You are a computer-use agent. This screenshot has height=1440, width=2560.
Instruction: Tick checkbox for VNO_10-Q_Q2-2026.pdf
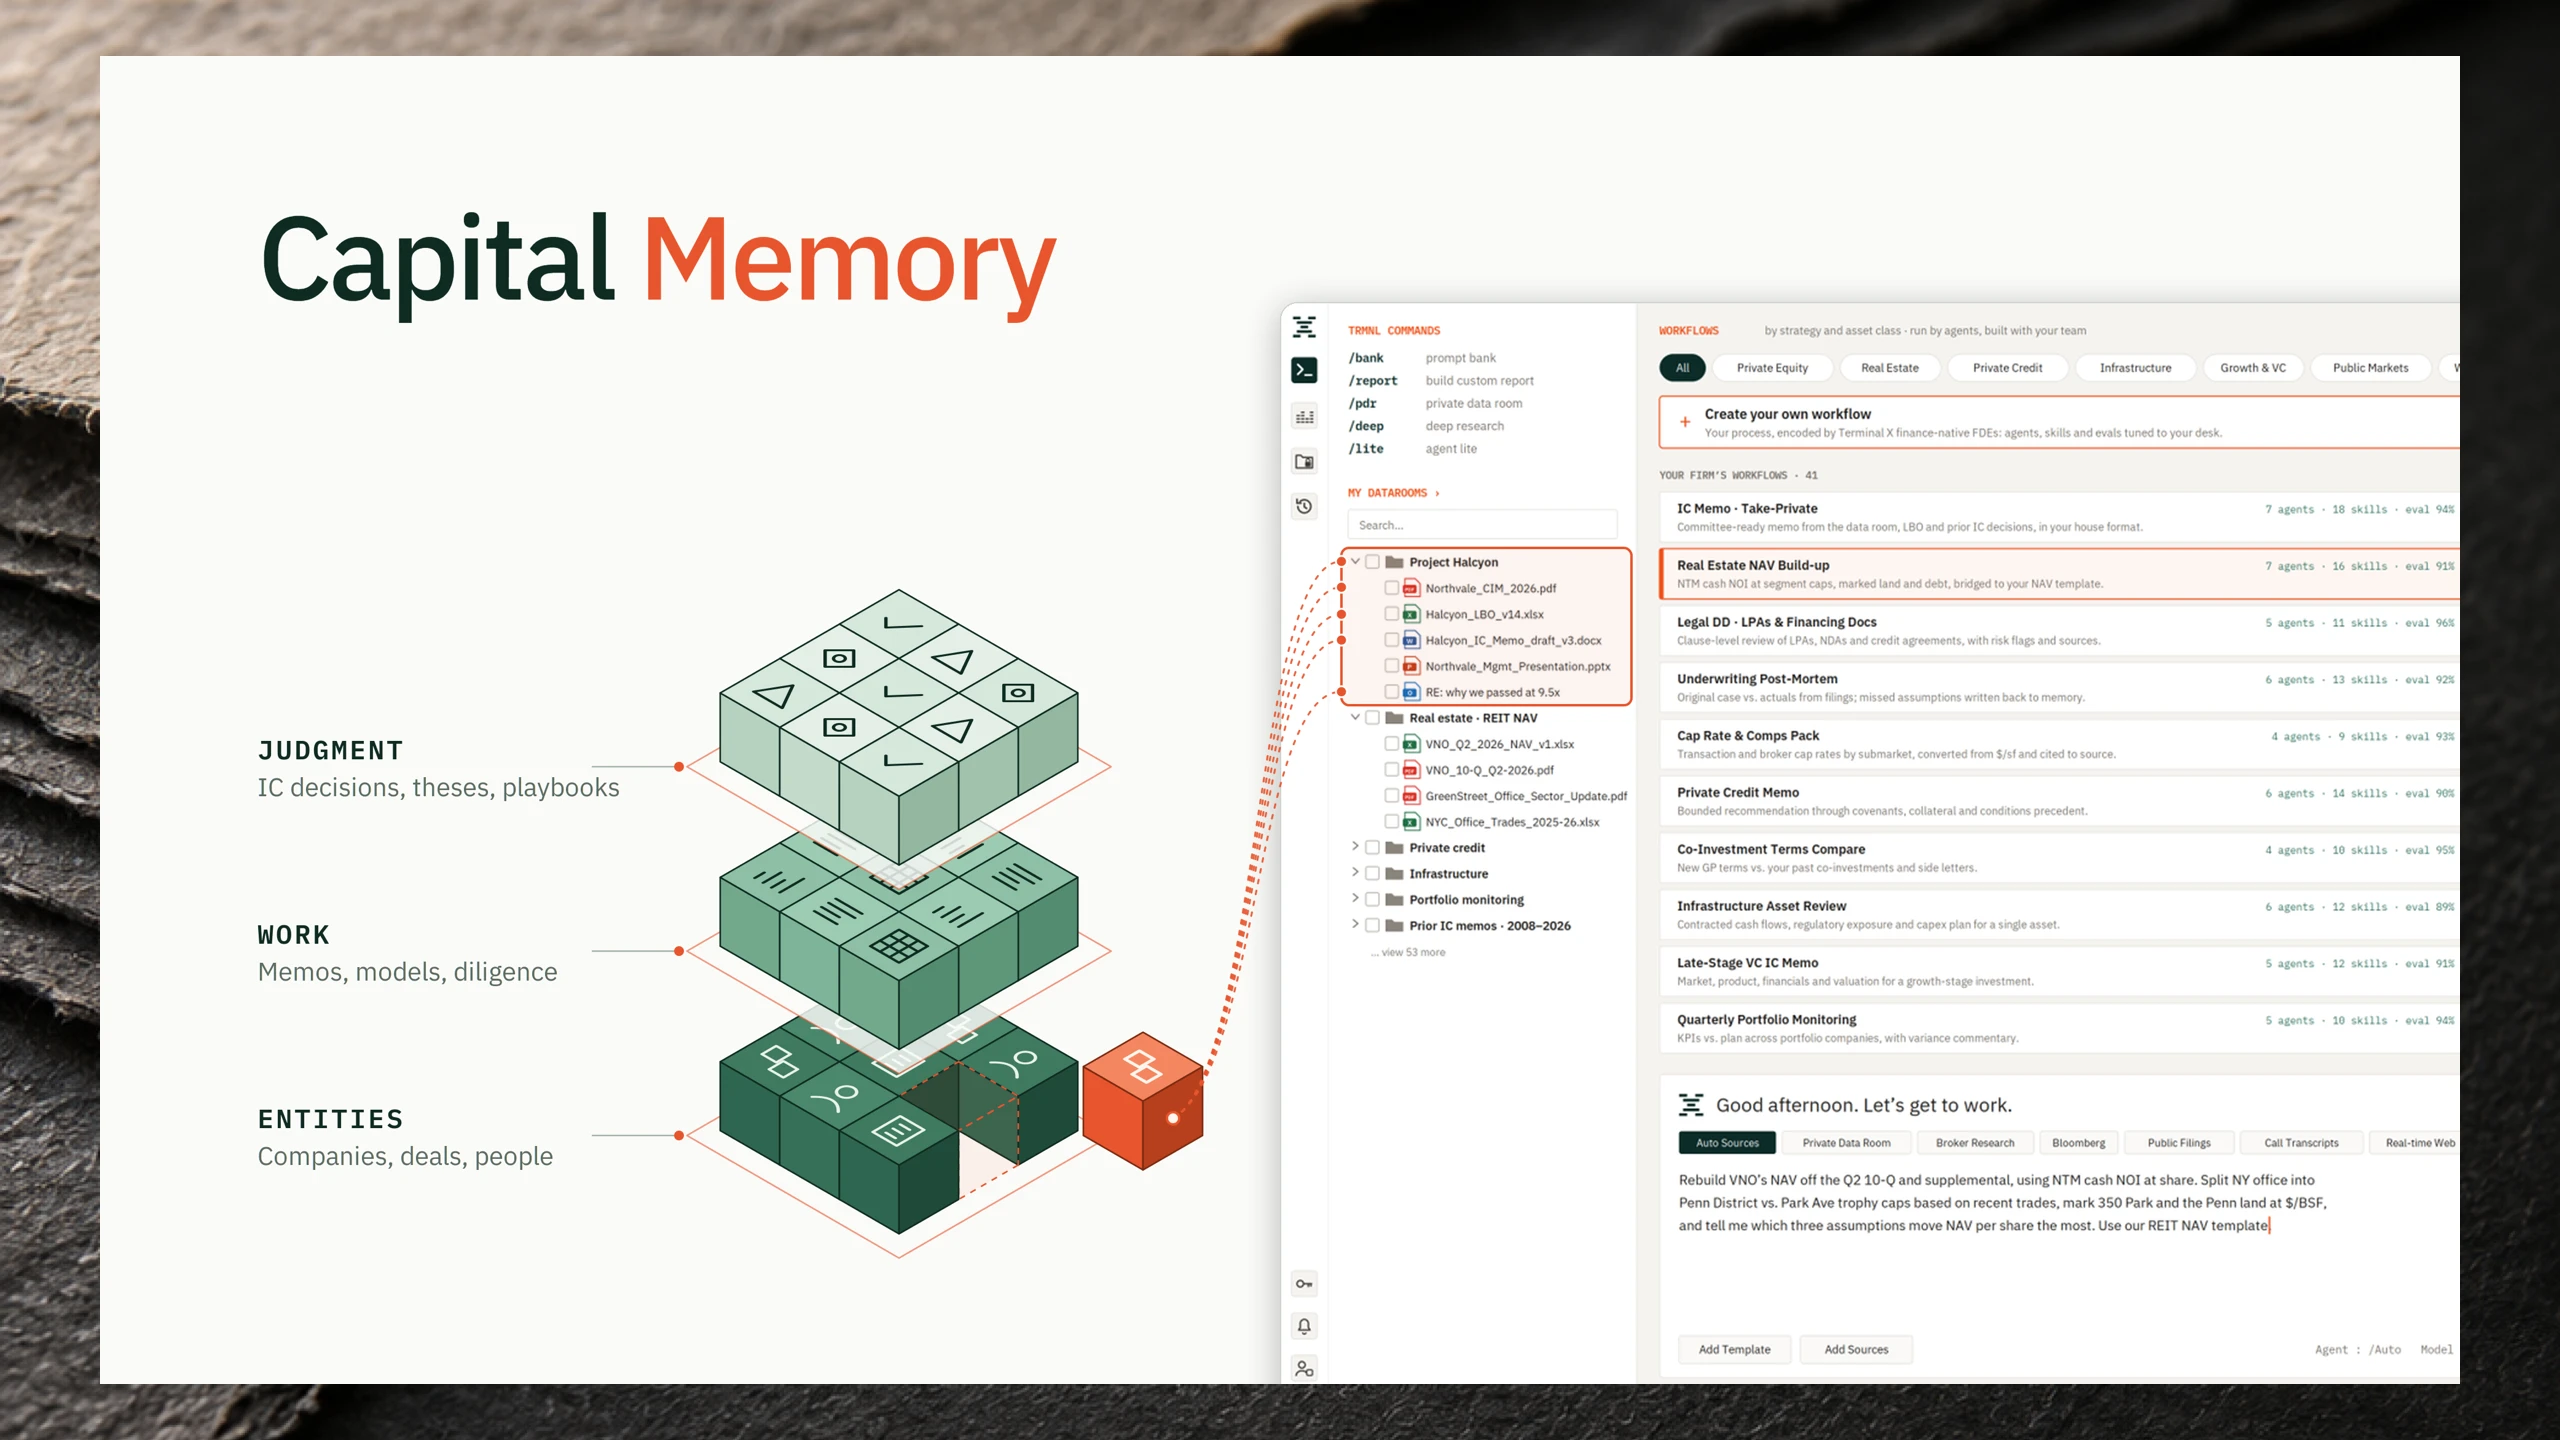[1391, 770]
